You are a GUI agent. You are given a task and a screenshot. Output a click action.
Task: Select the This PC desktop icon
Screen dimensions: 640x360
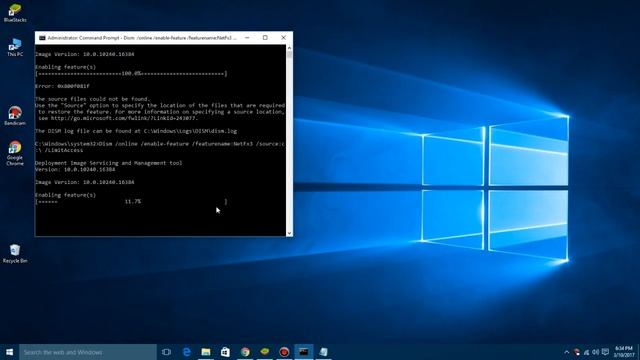pos(15,47)
